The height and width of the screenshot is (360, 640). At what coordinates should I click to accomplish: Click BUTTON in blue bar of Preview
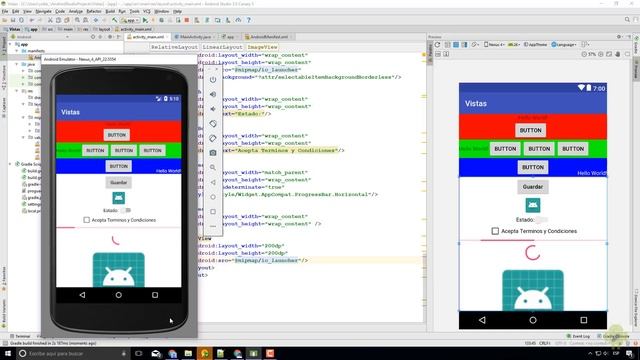click(x=533, y=167)
